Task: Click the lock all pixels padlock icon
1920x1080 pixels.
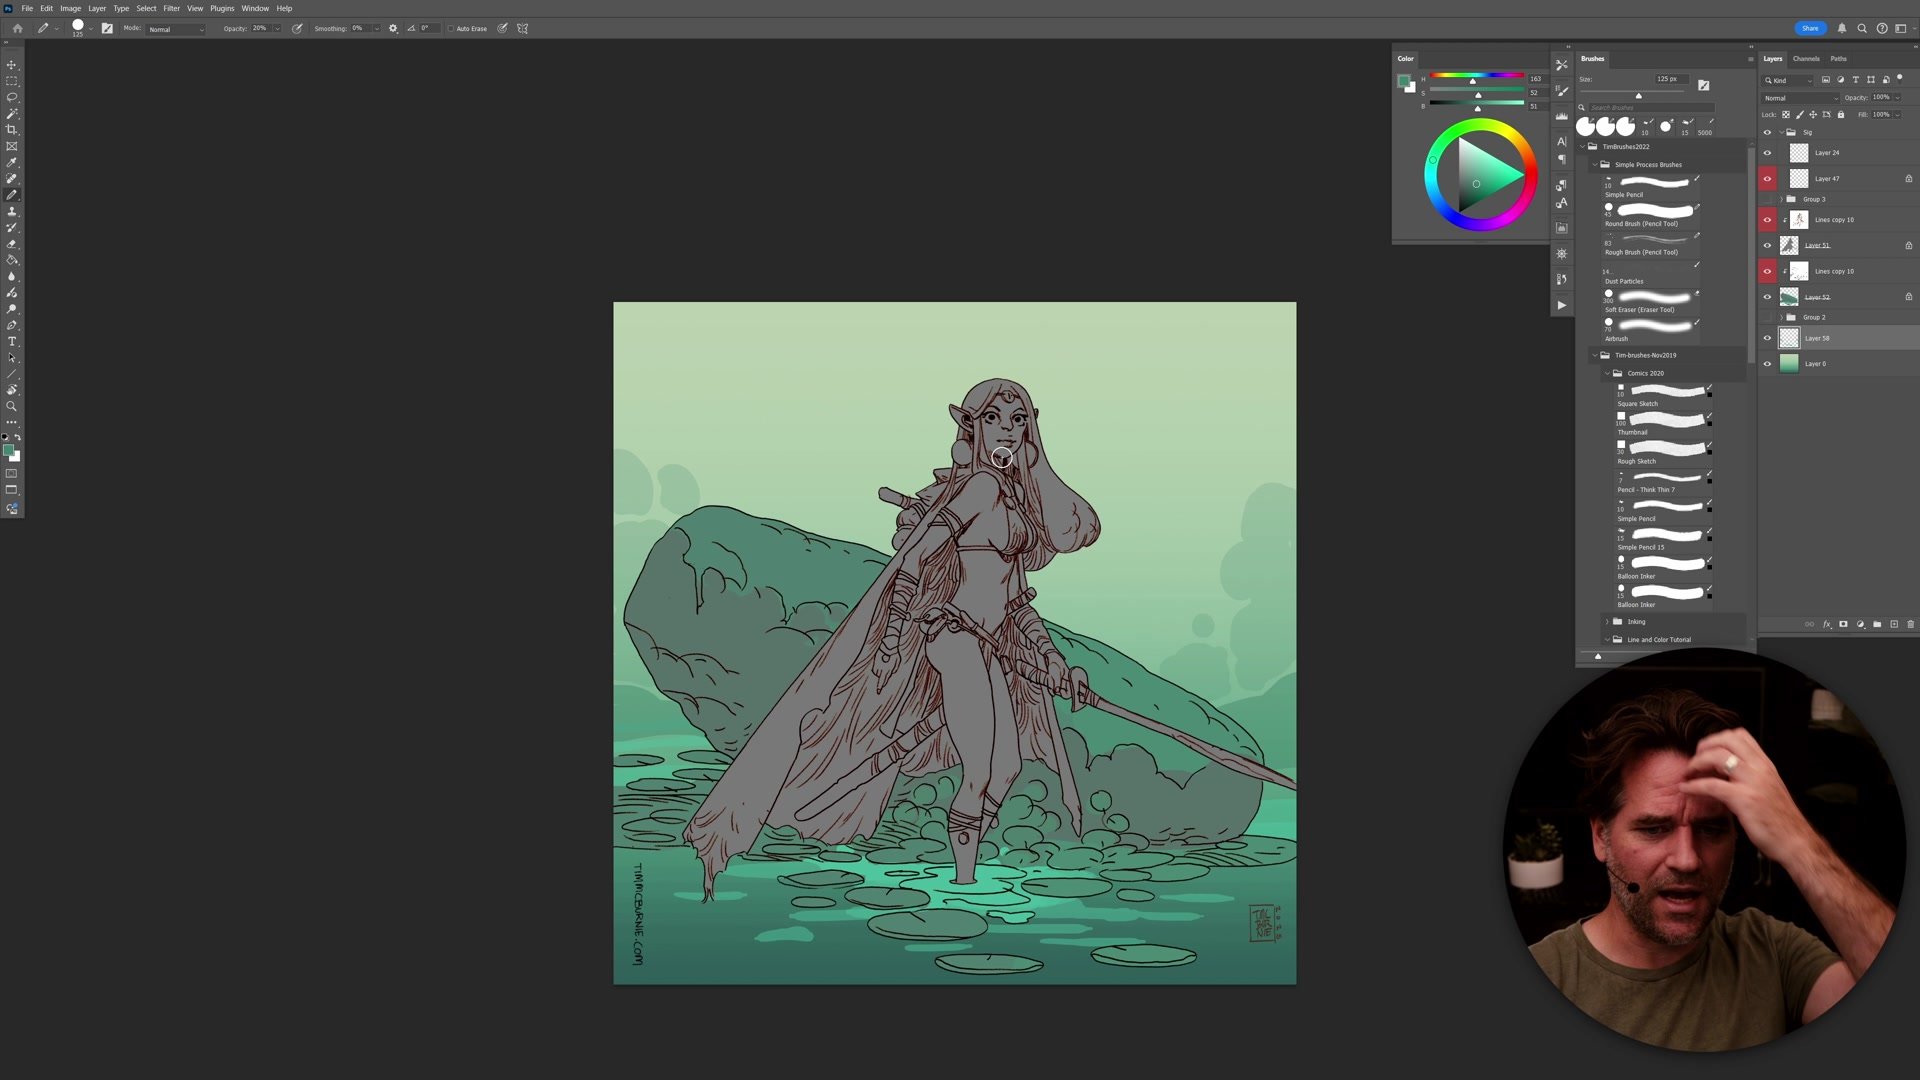Action: point(1841,114)
